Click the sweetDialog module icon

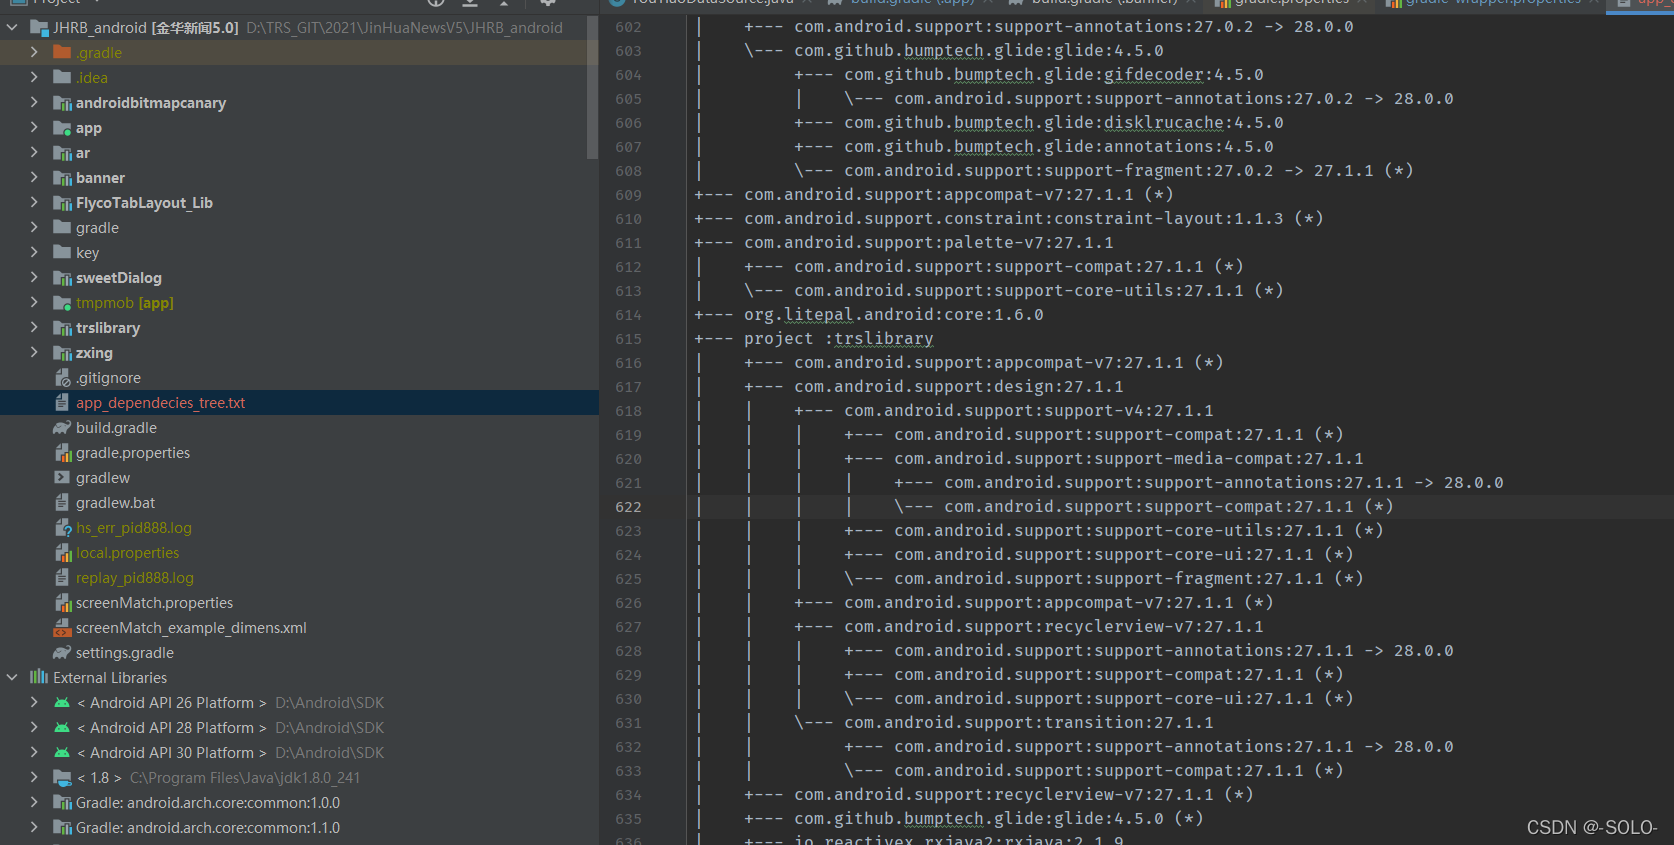point(62,277)
